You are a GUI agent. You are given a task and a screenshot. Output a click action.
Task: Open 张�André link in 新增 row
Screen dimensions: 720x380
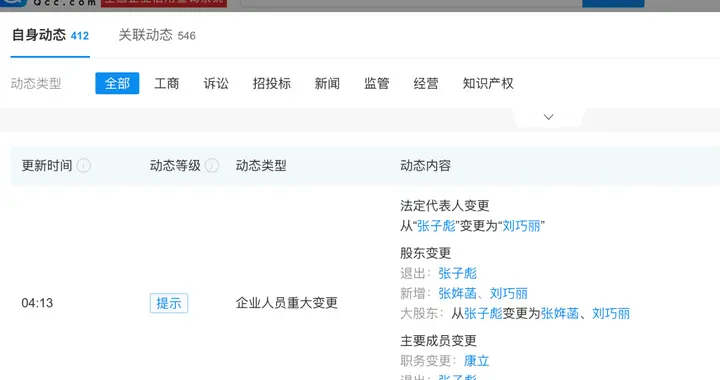click(457, 293)
